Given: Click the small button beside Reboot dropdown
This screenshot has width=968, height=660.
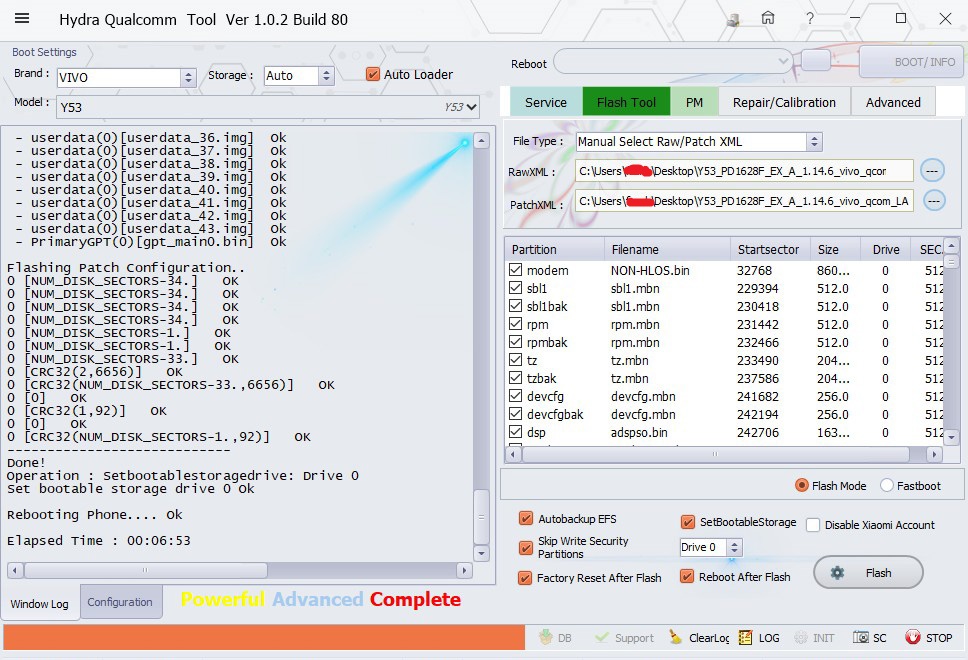Looking at the screenshot, I should coord(816,61).
